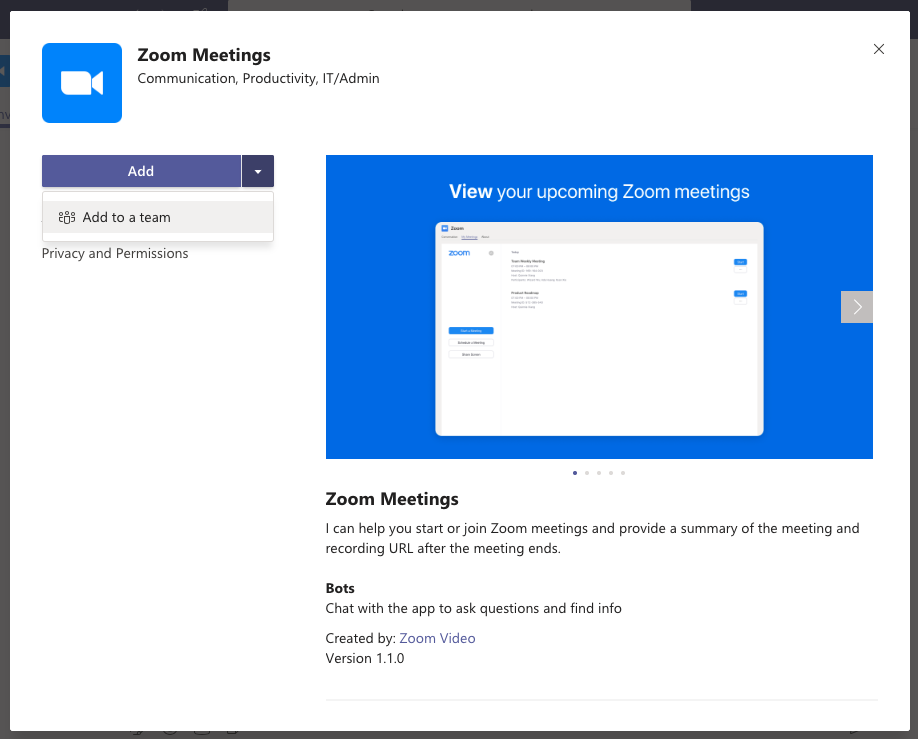Click the Zoom Meetings description heading
This screenshot has height=739, width=918.
392,499
